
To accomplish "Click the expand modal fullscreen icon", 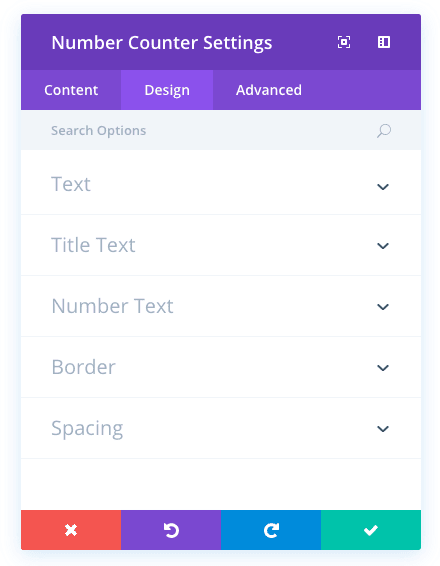I will coord(344,42).
